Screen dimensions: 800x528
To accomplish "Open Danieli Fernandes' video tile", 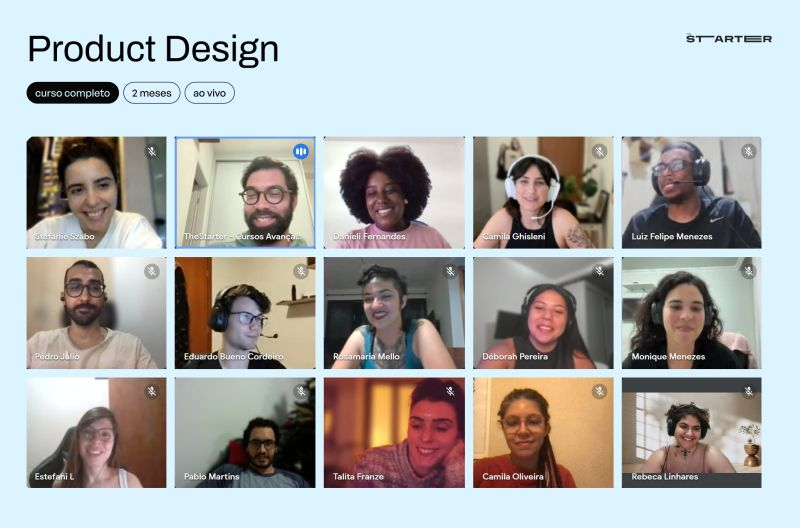I will (394, 192).
